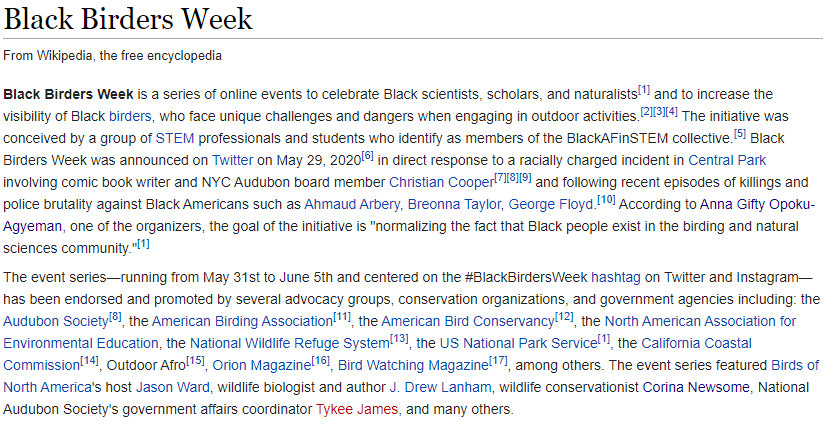Jump to citation [16]
Screen dimensions: 835x440
321,361
